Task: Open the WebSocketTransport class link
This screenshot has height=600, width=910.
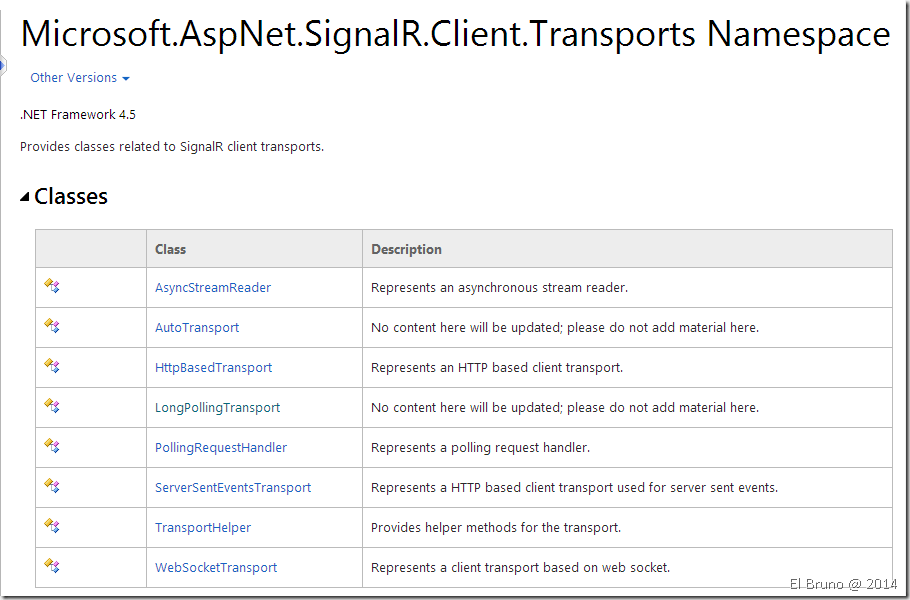Action: point(216,568)
